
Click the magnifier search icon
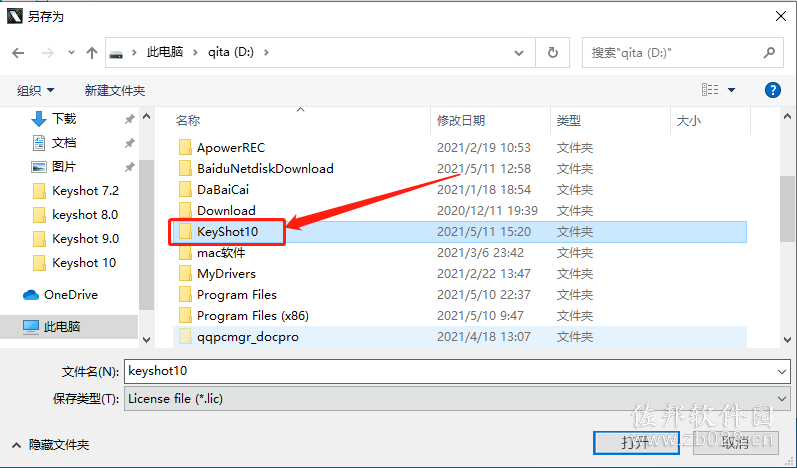click(x=769, y=52)
